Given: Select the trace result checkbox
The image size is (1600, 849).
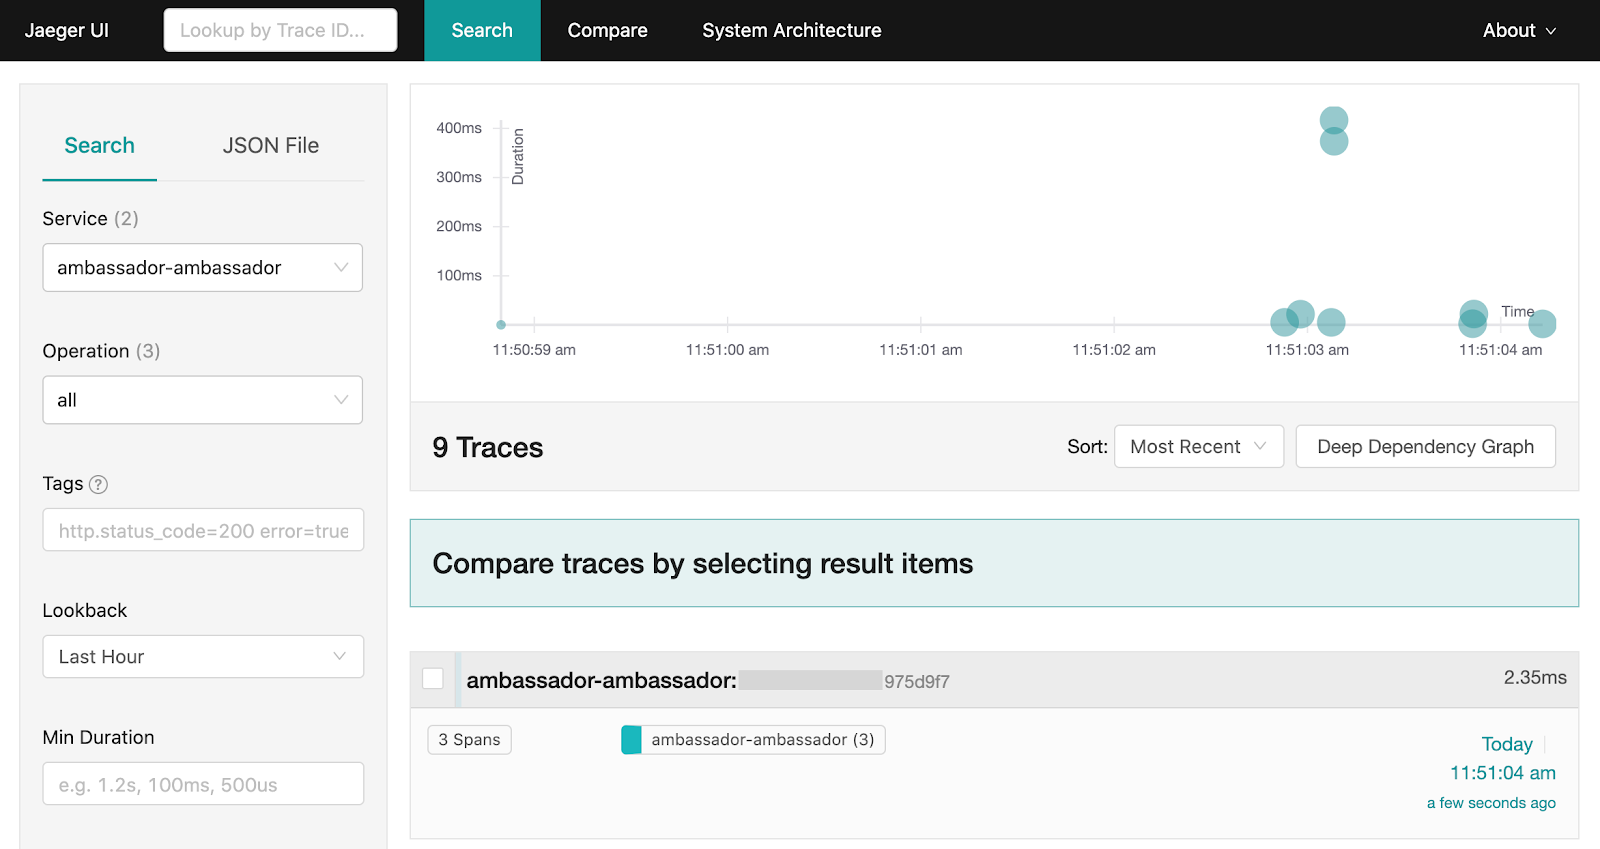Looking at the screenshot, I should click(433, 678).
